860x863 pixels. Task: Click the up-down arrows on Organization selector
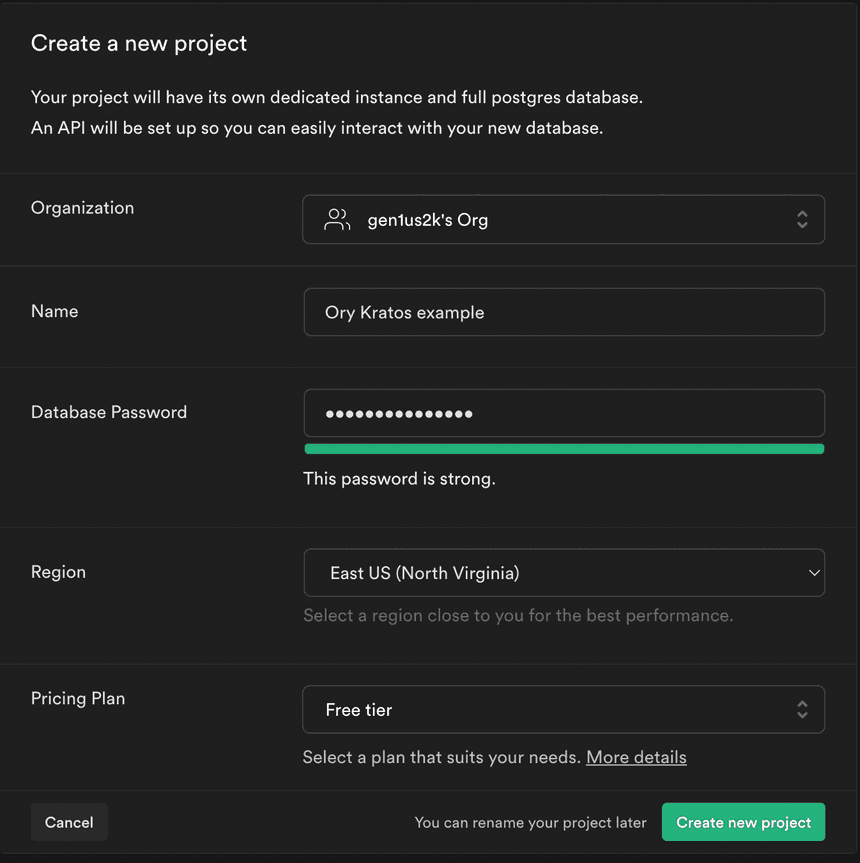coord(802,220)
